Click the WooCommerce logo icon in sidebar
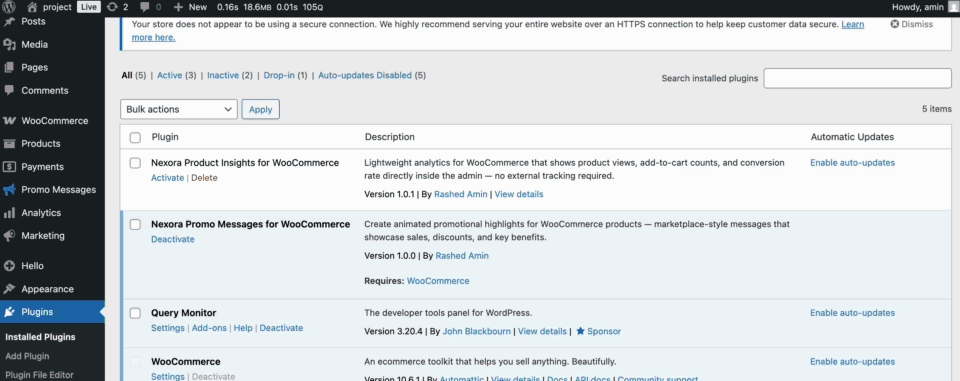 click(x=9, y=121)
